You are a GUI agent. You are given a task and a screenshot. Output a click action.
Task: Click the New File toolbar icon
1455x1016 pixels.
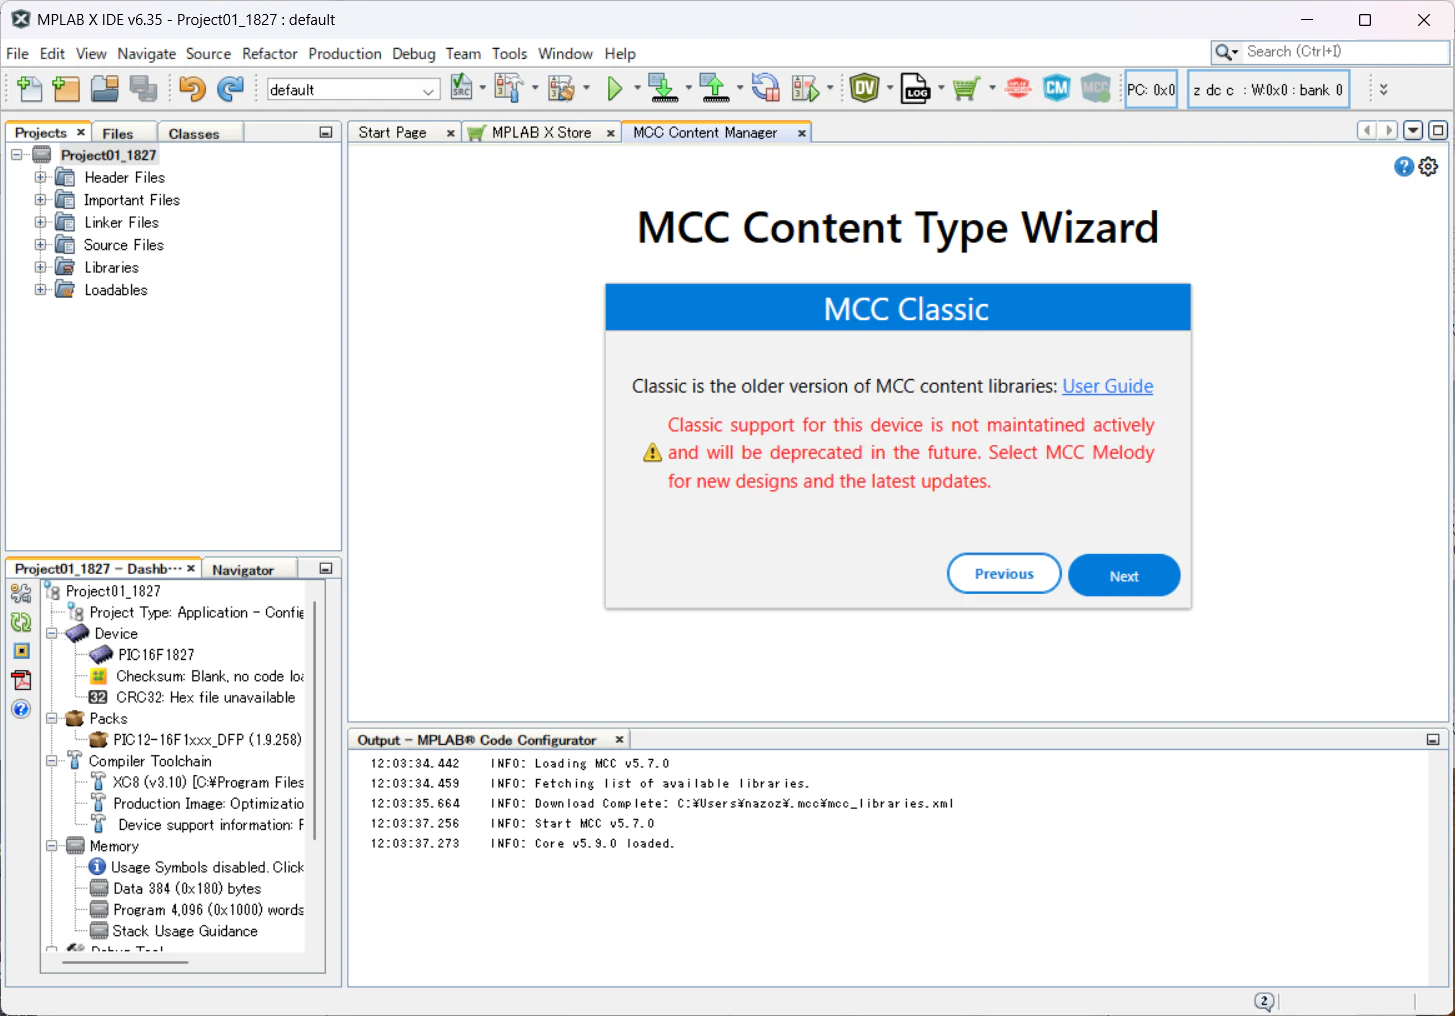[29, 89]
